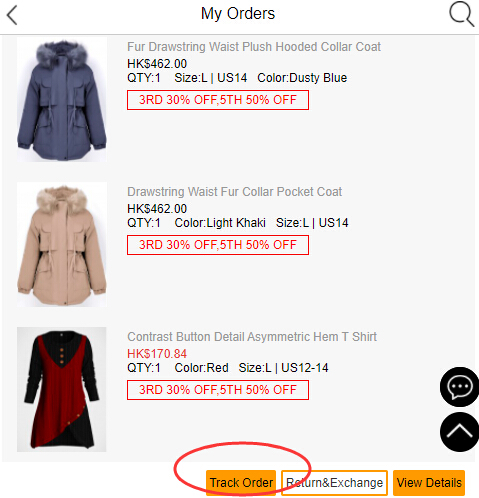Viewport: 479px width, 498px height.
Task: Click the Color:Dusty Blue detail text
Action: (x=302, y=78)
